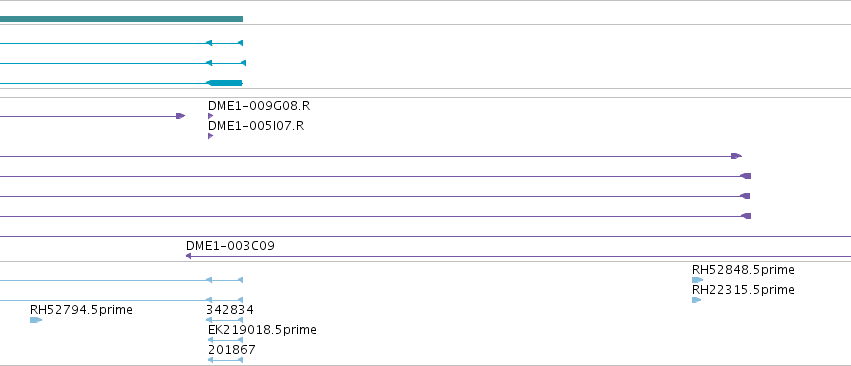Select the arrow marker under DME1-005I07.R

click(211, 136)
